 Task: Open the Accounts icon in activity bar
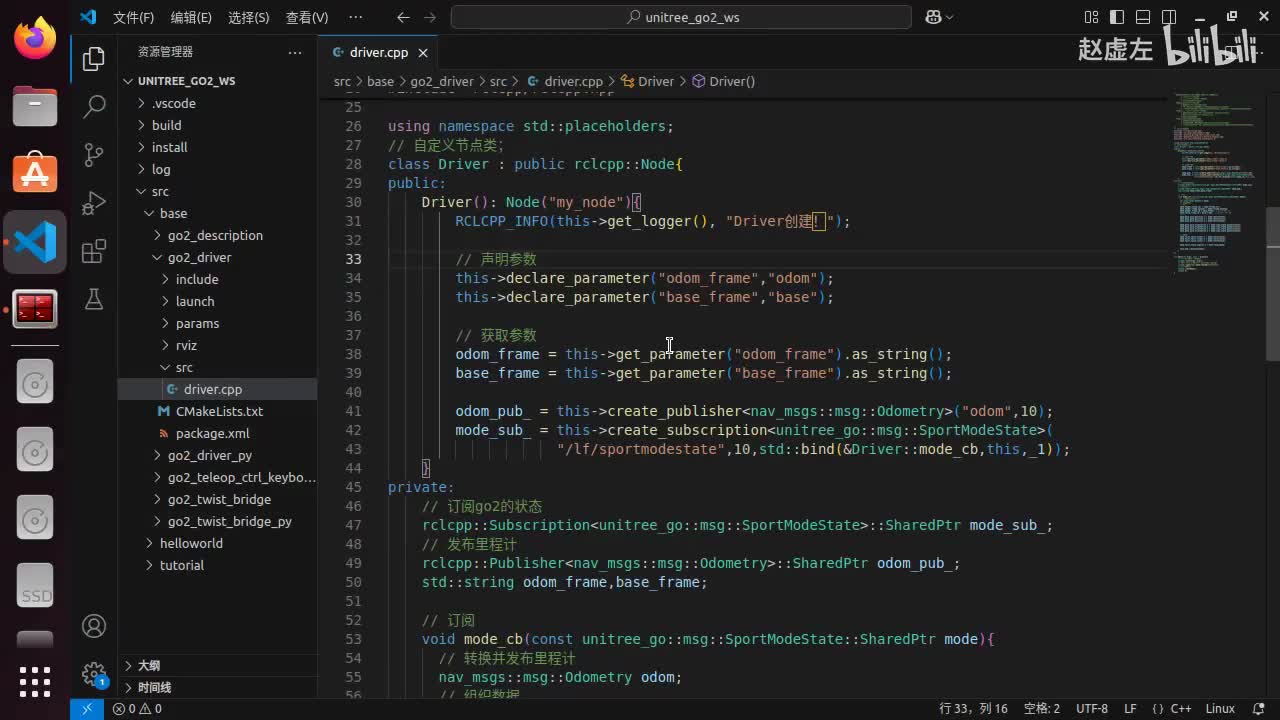[x=94, y=626]
